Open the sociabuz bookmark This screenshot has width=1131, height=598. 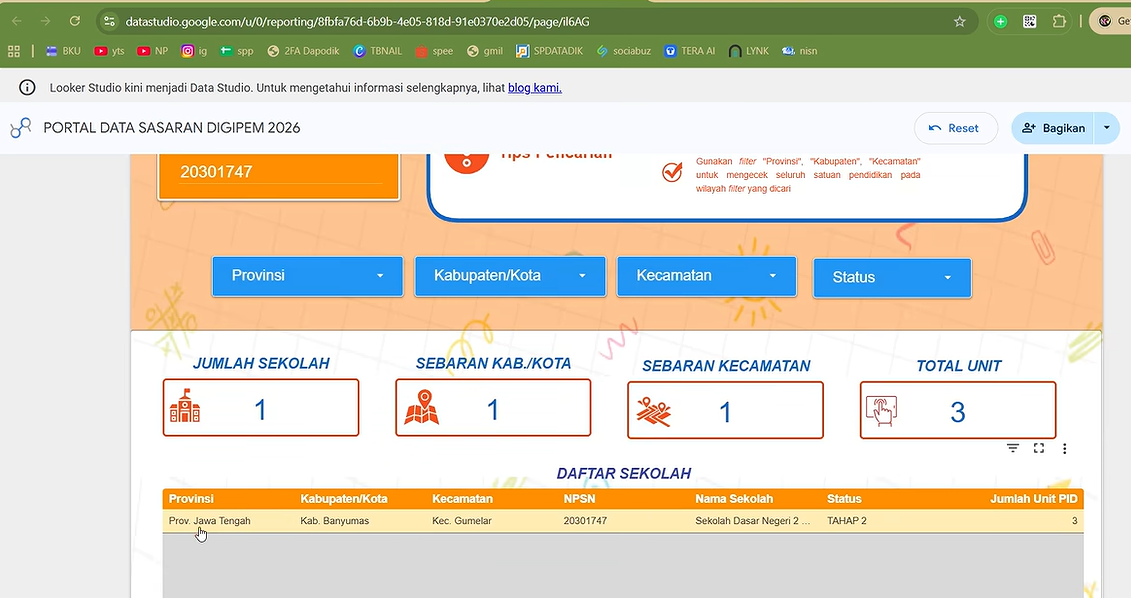624,50
